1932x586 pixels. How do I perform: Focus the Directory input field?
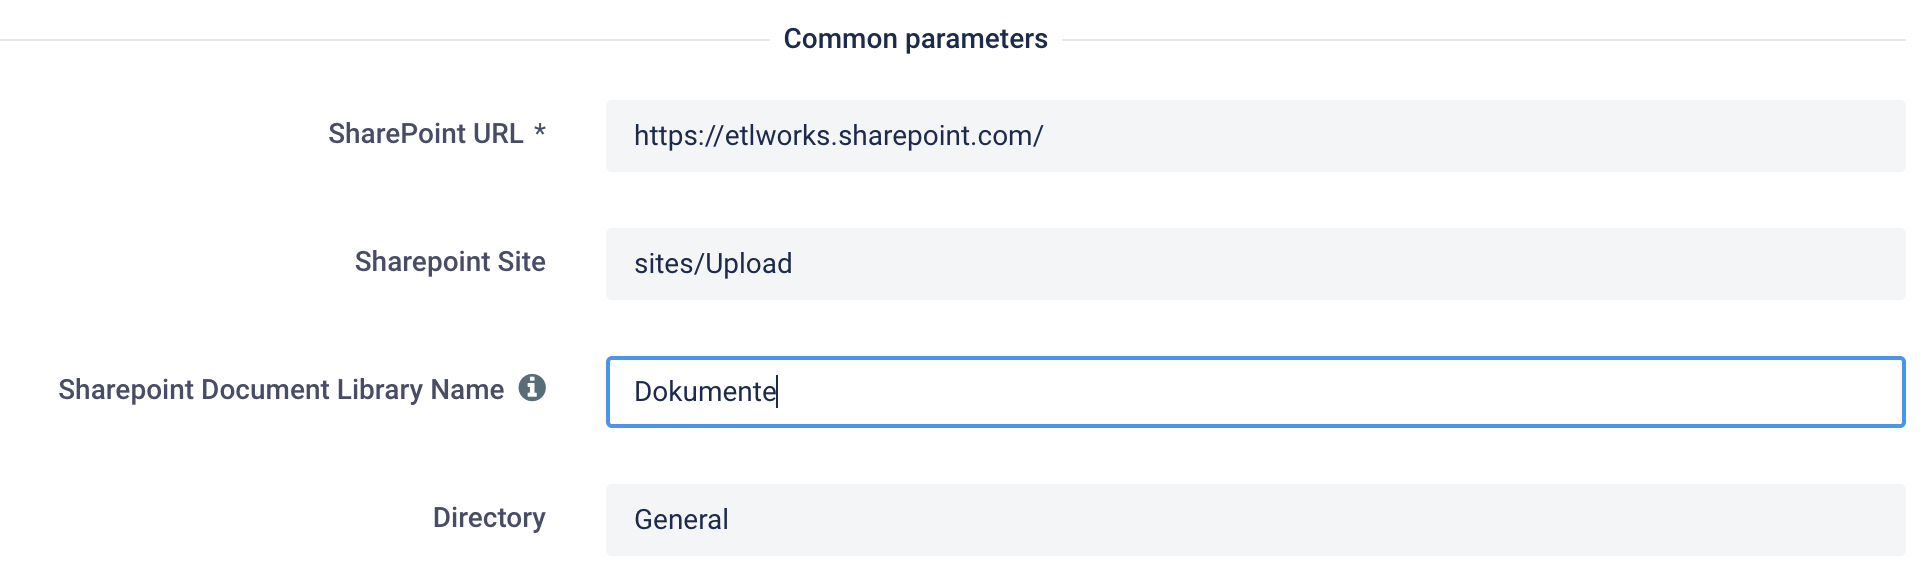point(1255,520)
